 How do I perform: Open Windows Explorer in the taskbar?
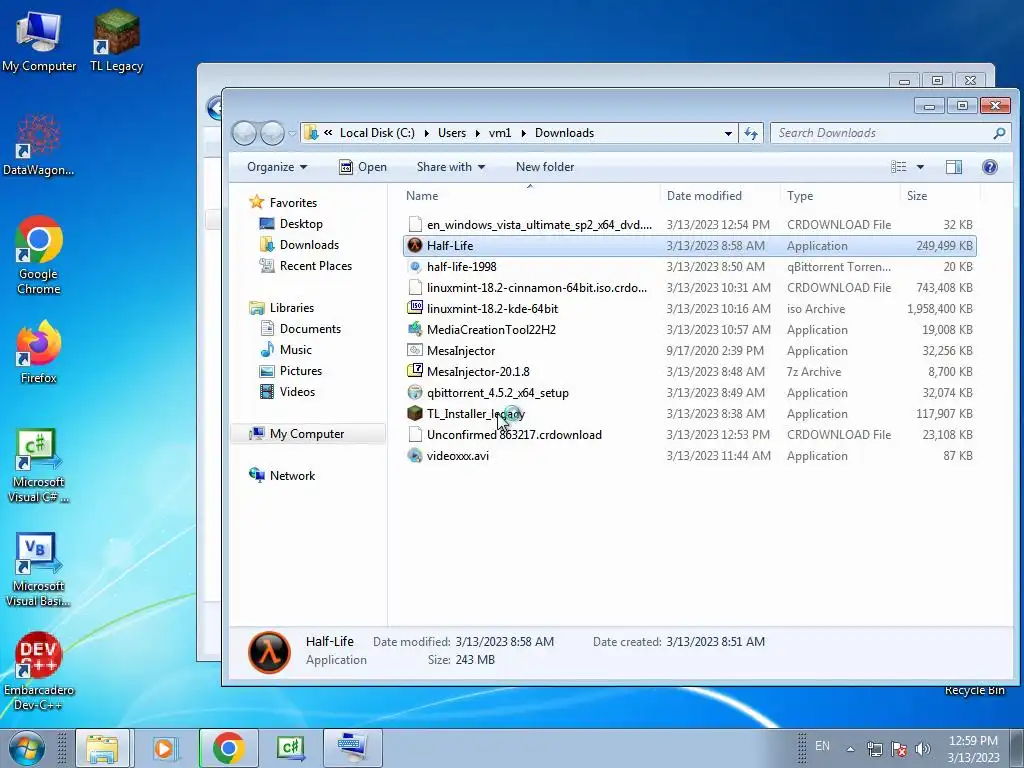(103, 748)
